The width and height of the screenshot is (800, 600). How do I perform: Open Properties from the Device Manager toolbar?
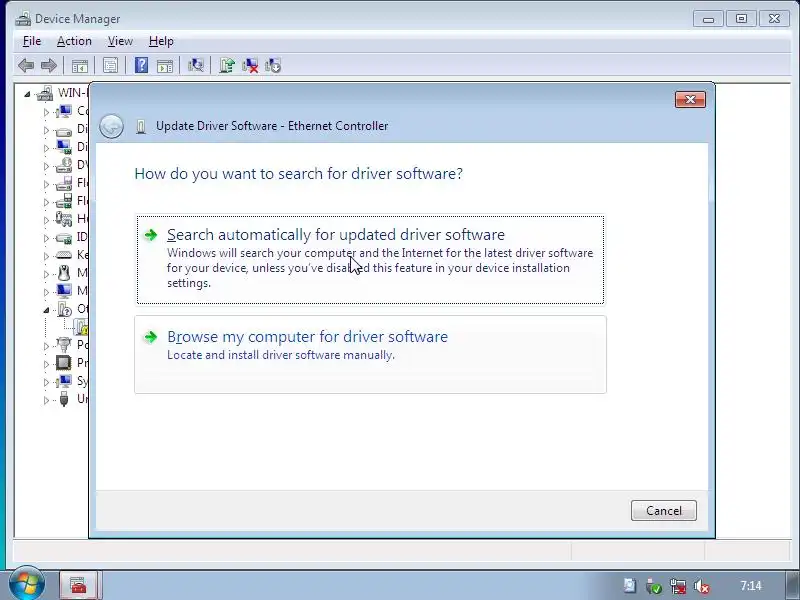coord(110,65)
